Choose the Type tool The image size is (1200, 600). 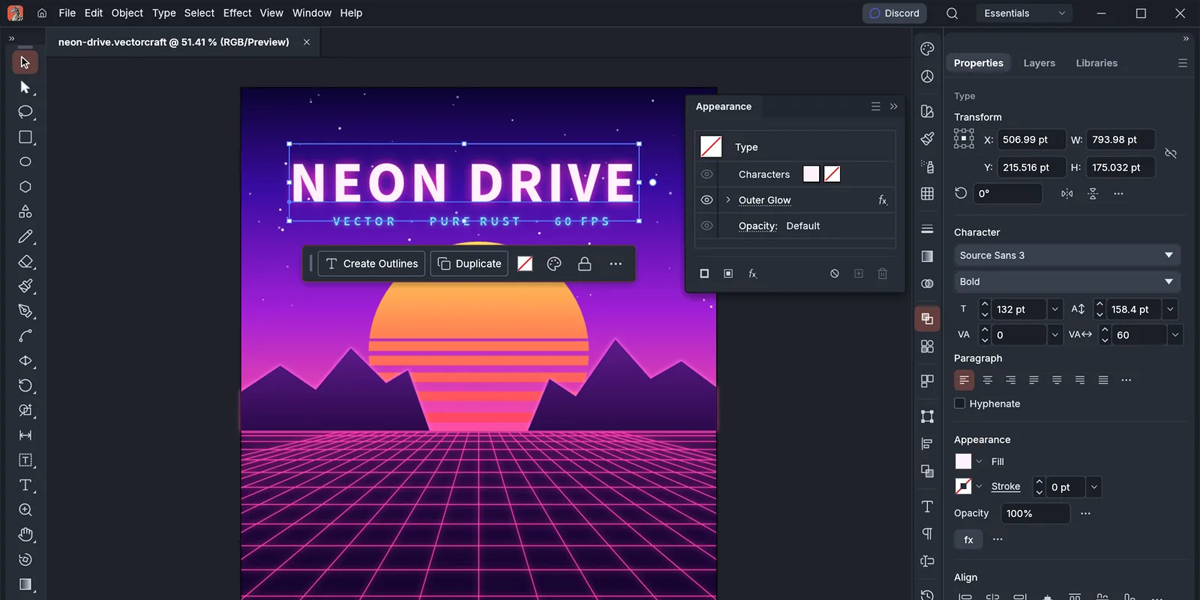click(x=25, y=485)
